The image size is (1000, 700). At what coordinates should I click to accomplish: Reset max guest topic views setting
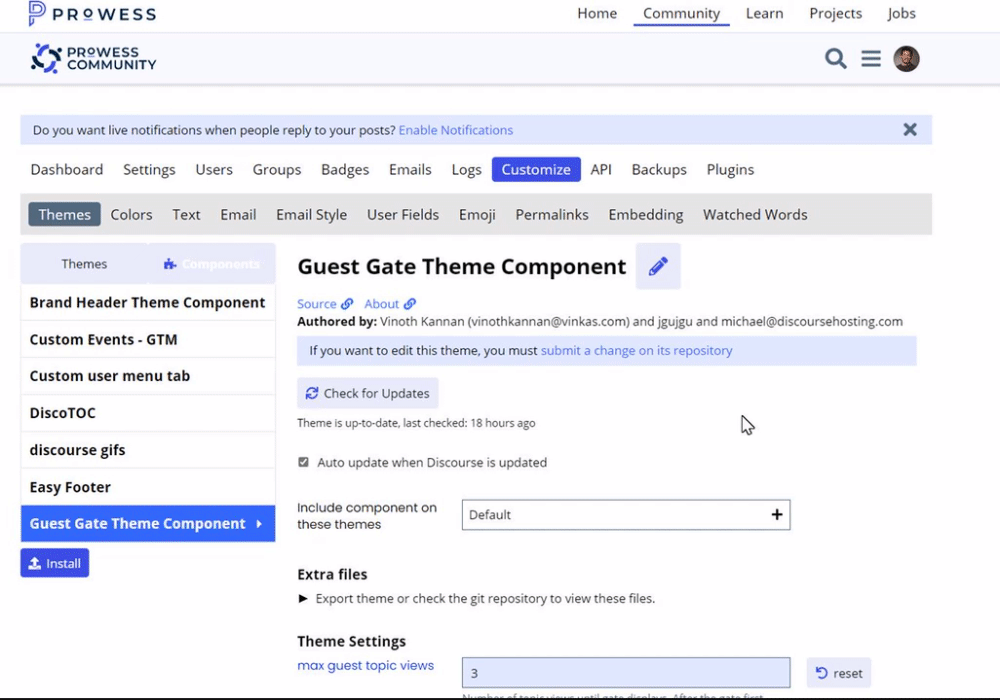click(839, 673)
